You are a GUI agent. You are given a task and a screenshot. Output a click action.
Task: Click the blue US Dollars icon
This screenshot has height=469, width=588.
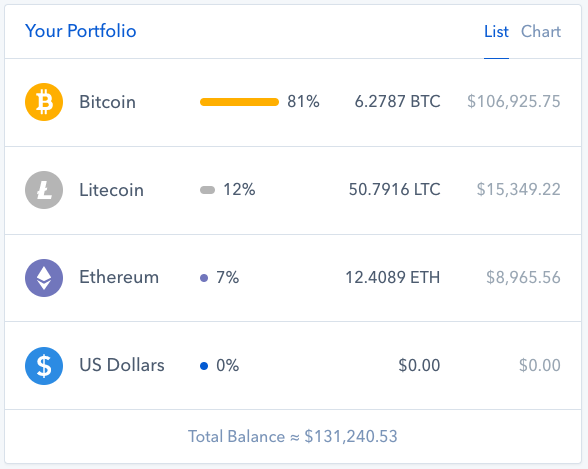44,366
